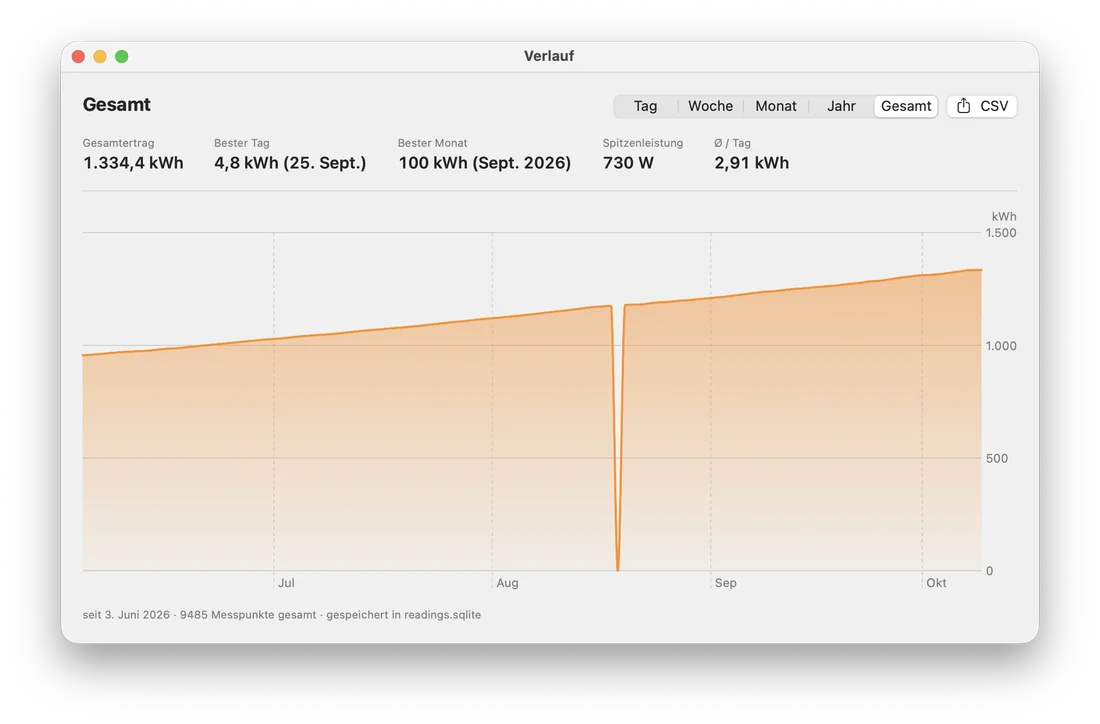Click the Bester Tag value 4,8 kWh
1100x724 pixels.
pos(290,163)
